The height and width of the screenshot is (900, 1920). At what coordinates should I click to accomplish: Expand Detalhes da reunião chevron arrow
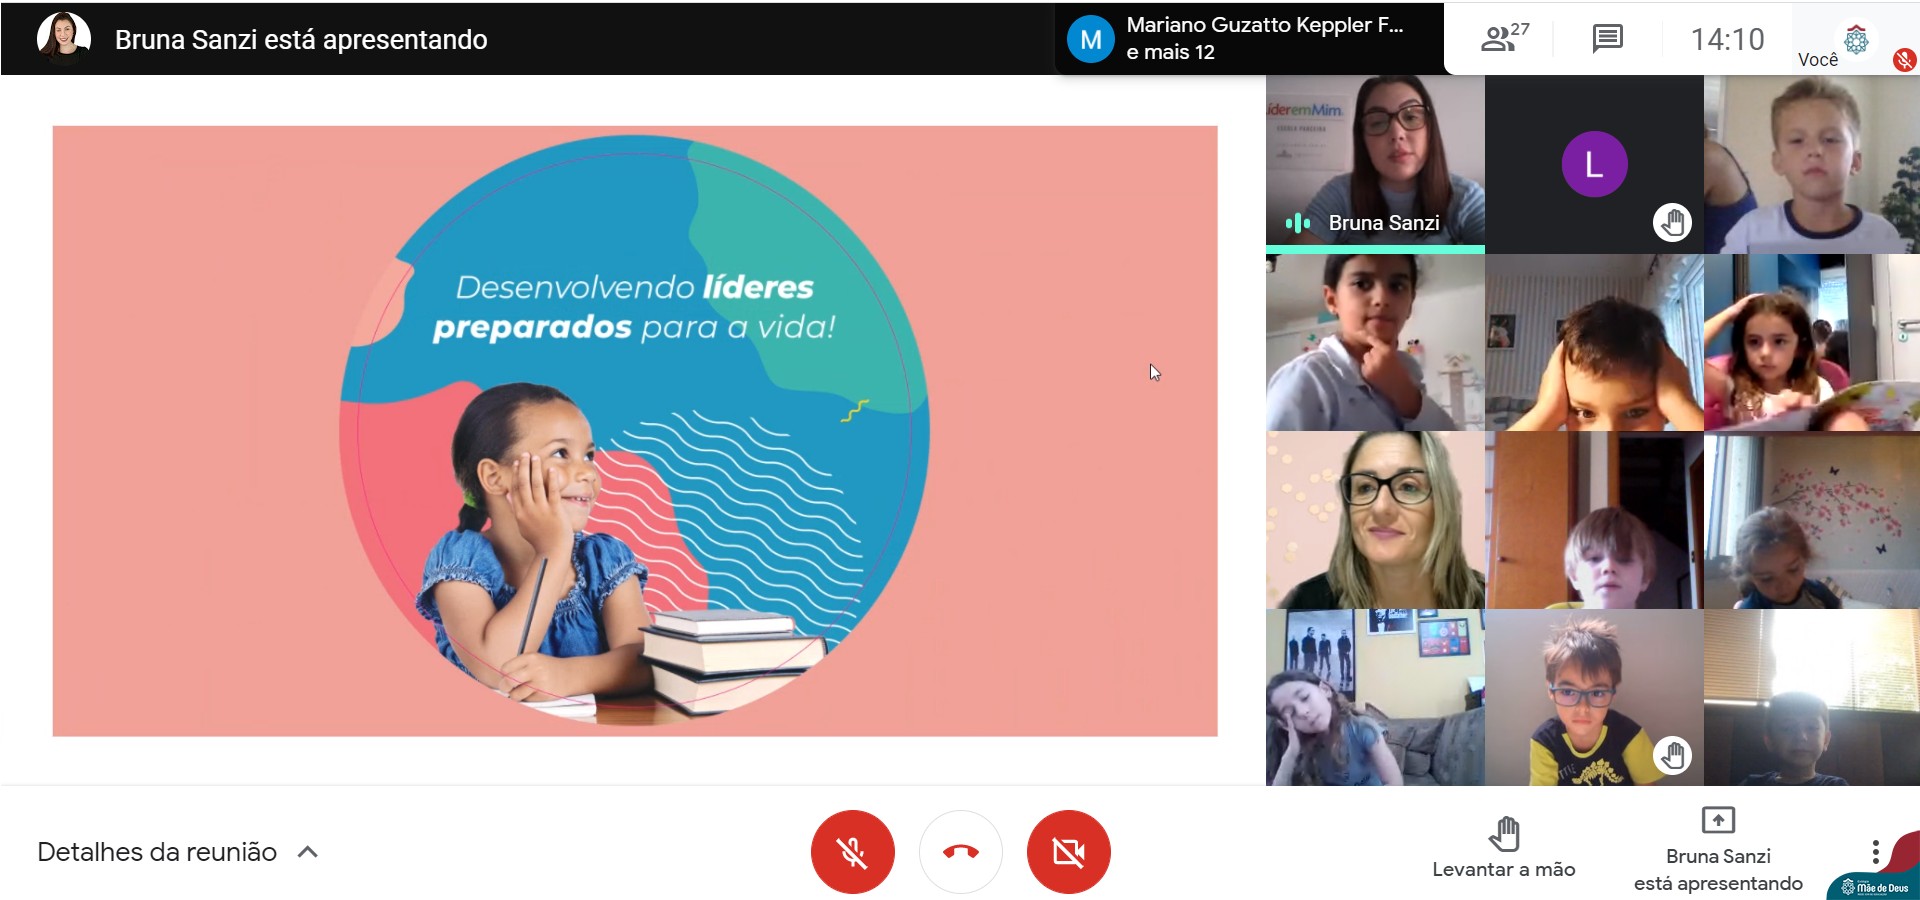308,852
